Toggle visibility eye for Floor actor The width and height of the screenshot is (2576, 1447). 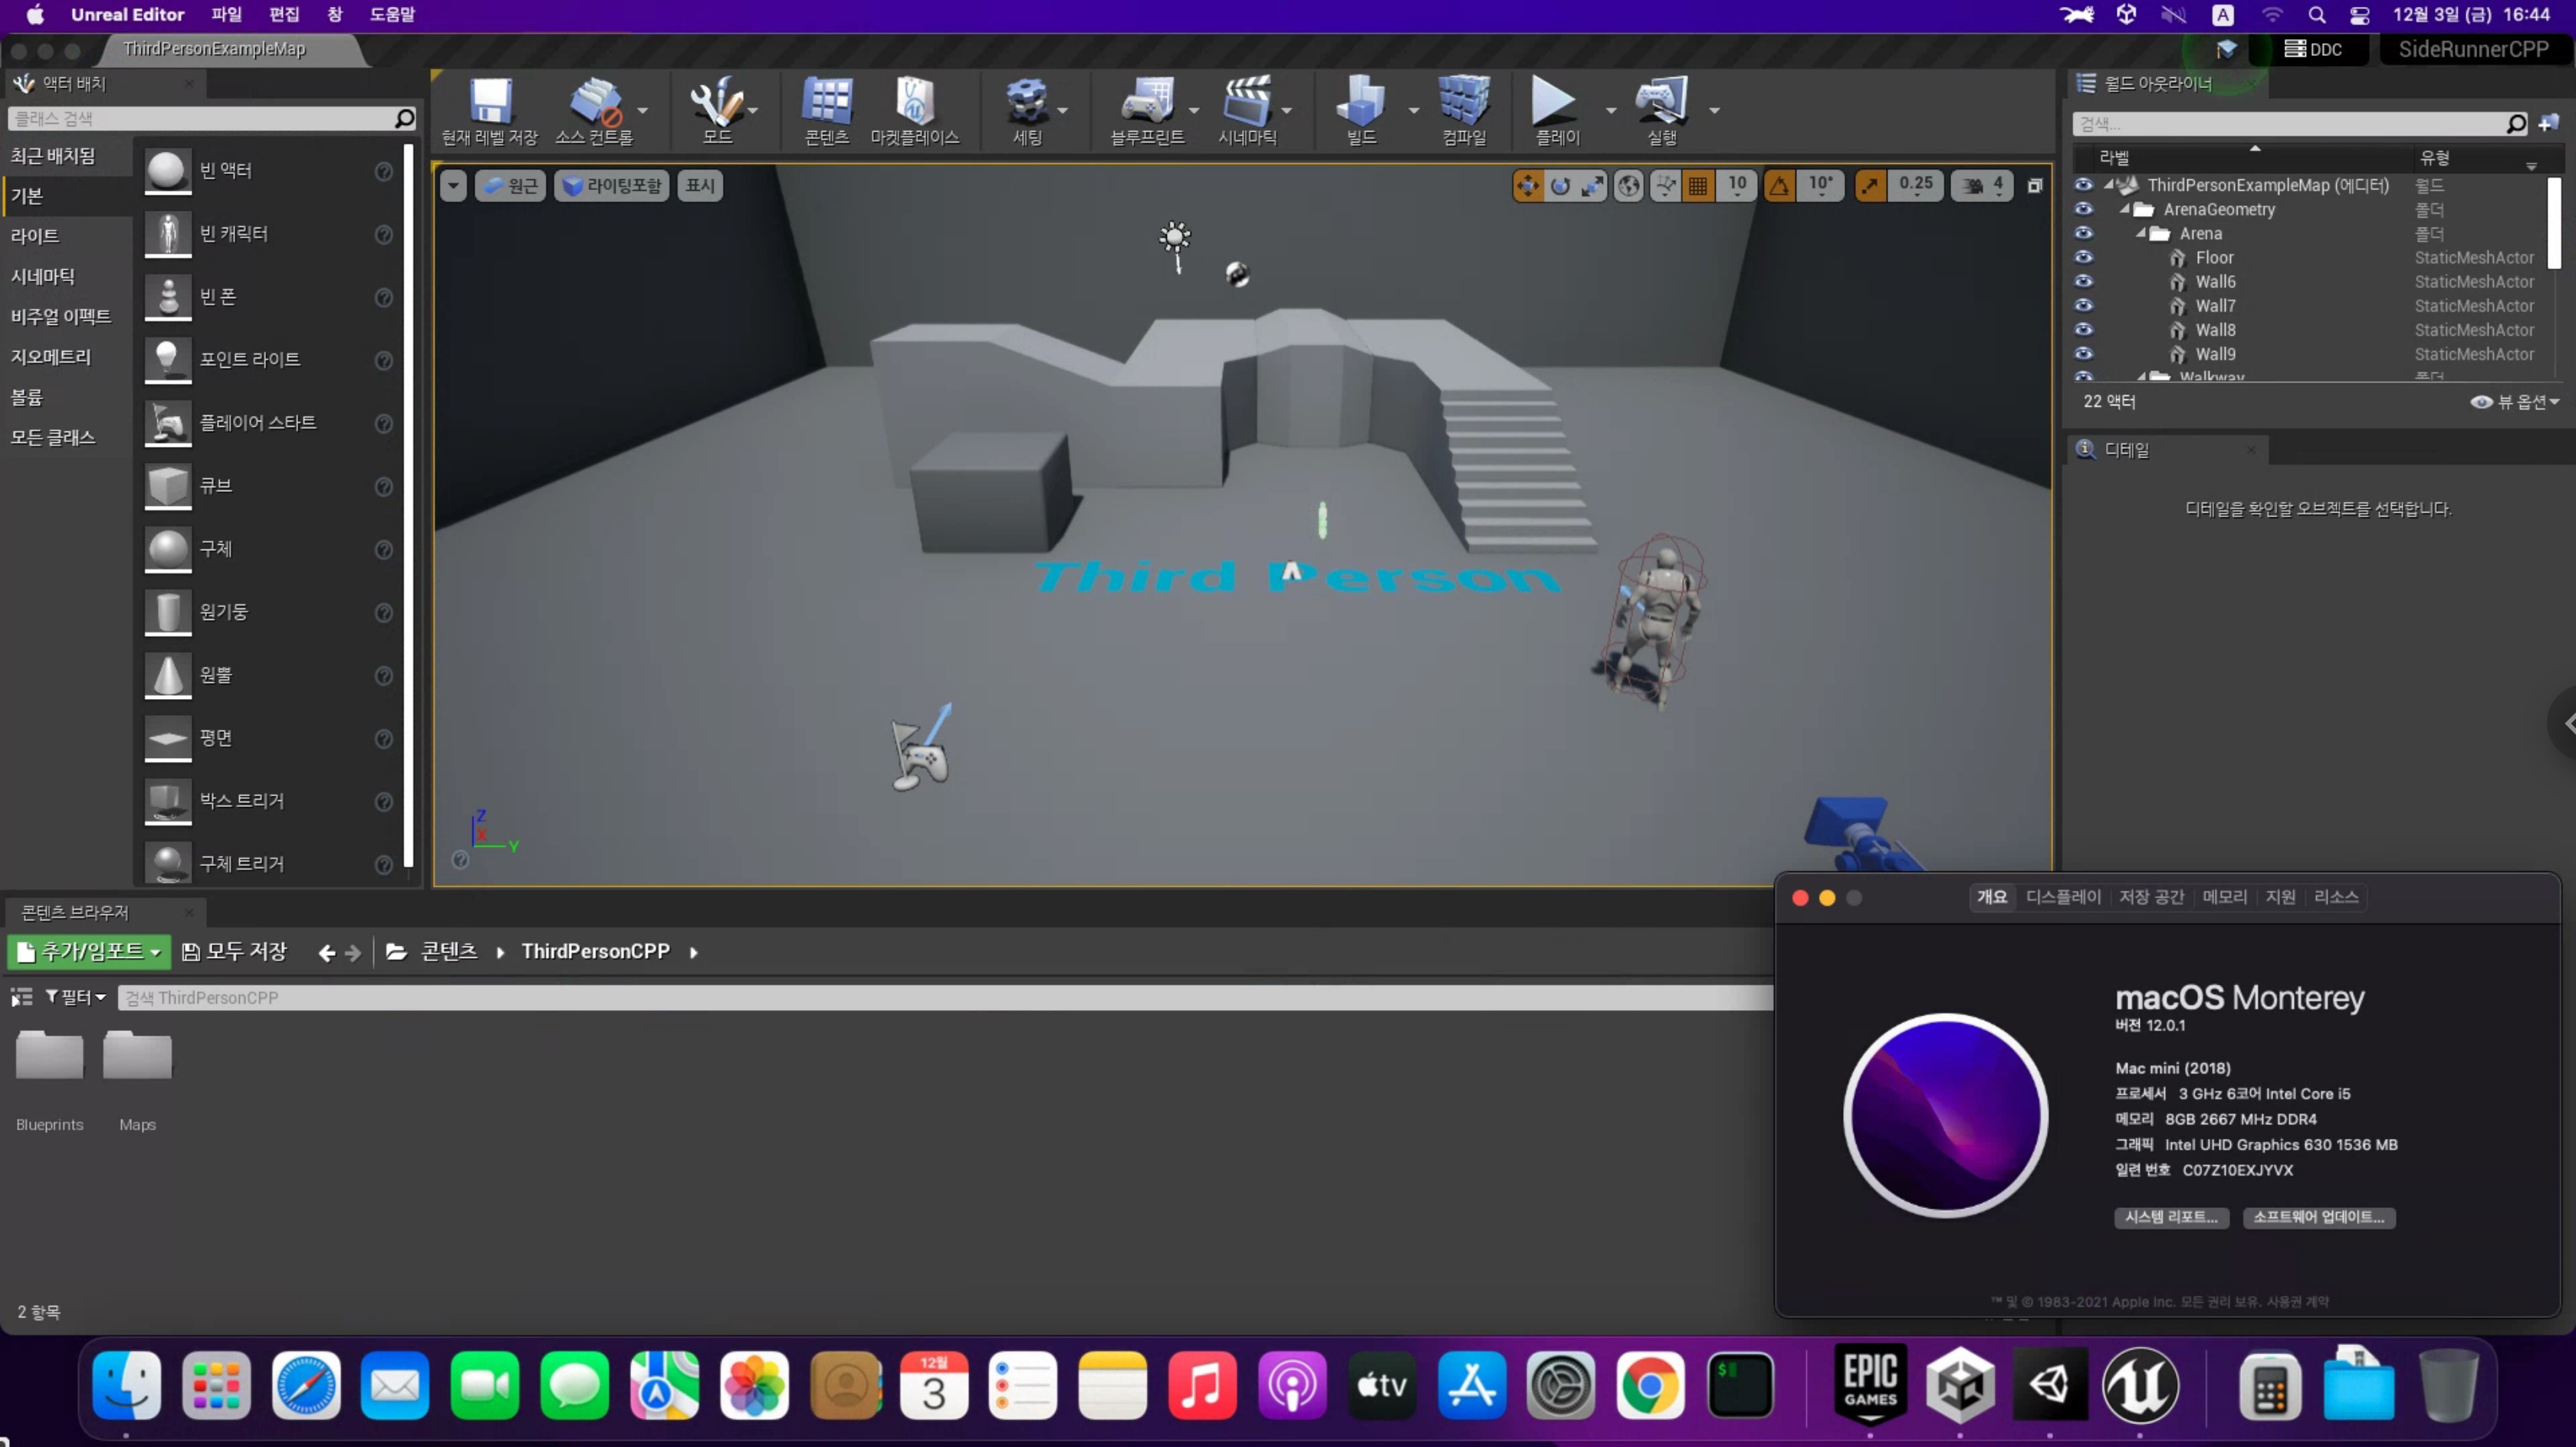pyautogui.click(x=2083, y=257)
